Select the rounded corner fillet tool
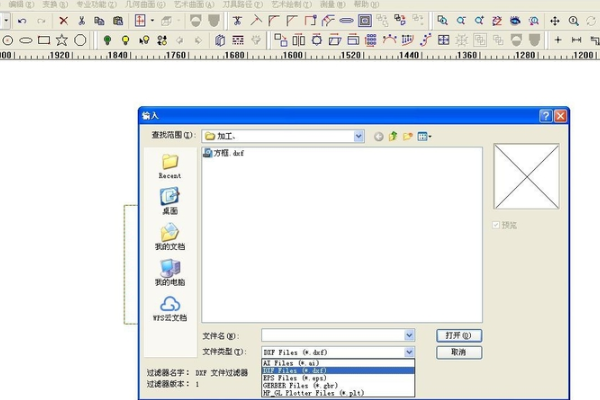600x400 pixels. pyautogui.click(x=274, y=20)
